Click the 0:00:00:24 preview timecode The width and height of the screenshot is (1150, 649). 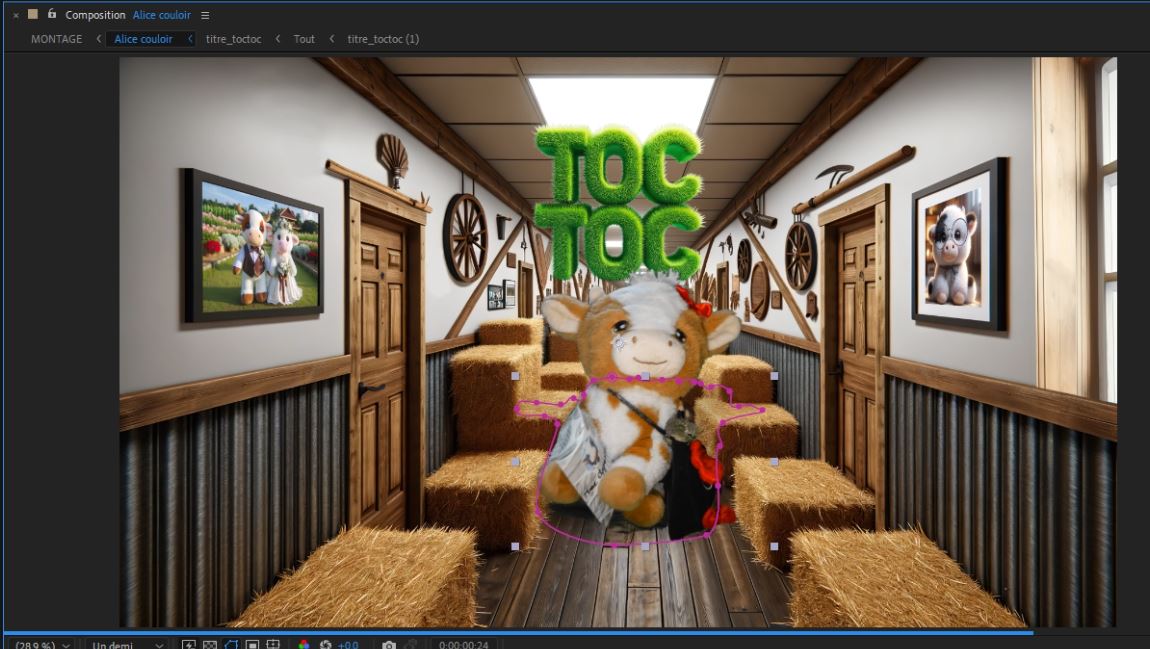464,644
